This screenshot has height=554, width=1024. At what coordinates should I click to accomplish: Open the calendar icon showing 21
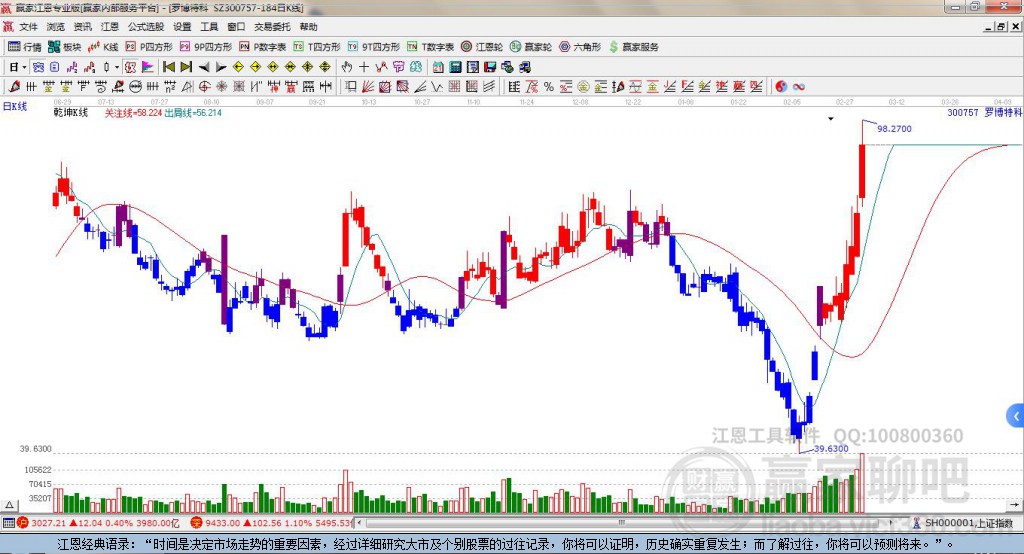(438, 67)
